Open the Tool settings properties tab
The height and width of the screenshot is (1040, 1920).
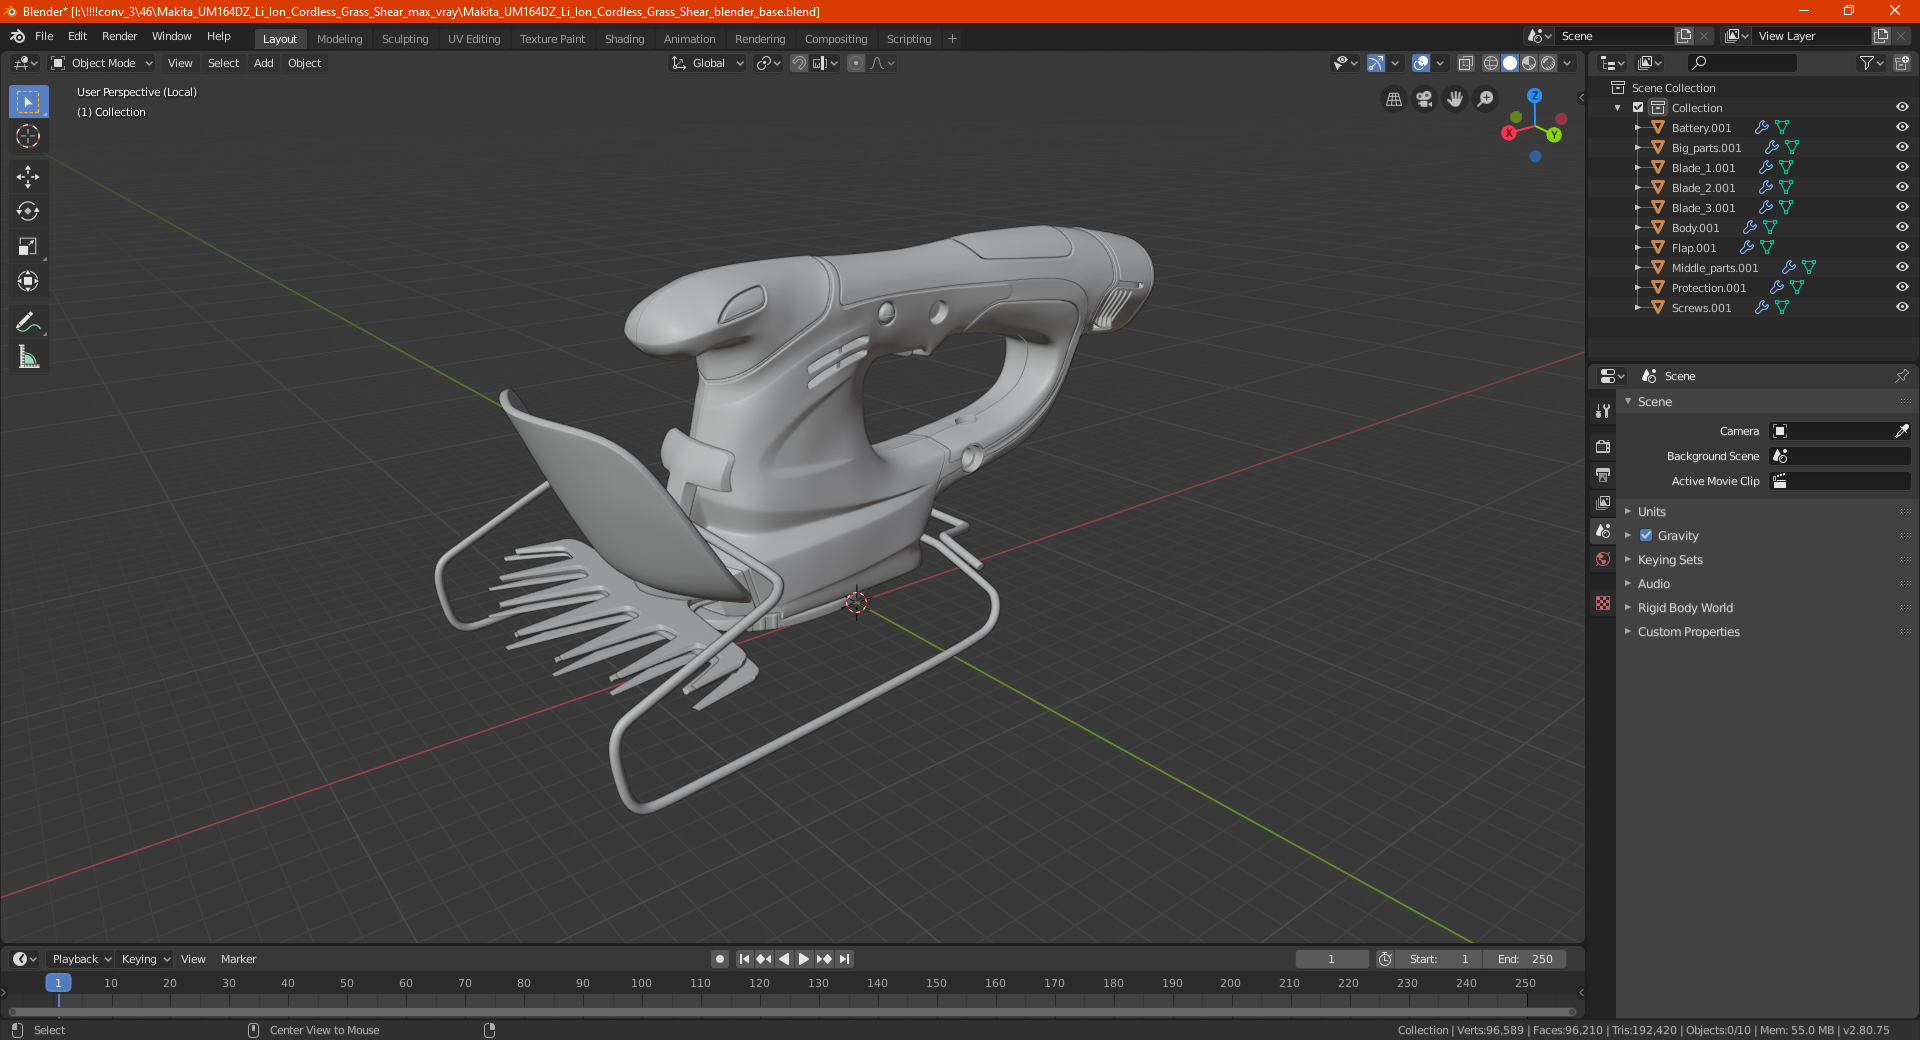[x=1603, y=411]
